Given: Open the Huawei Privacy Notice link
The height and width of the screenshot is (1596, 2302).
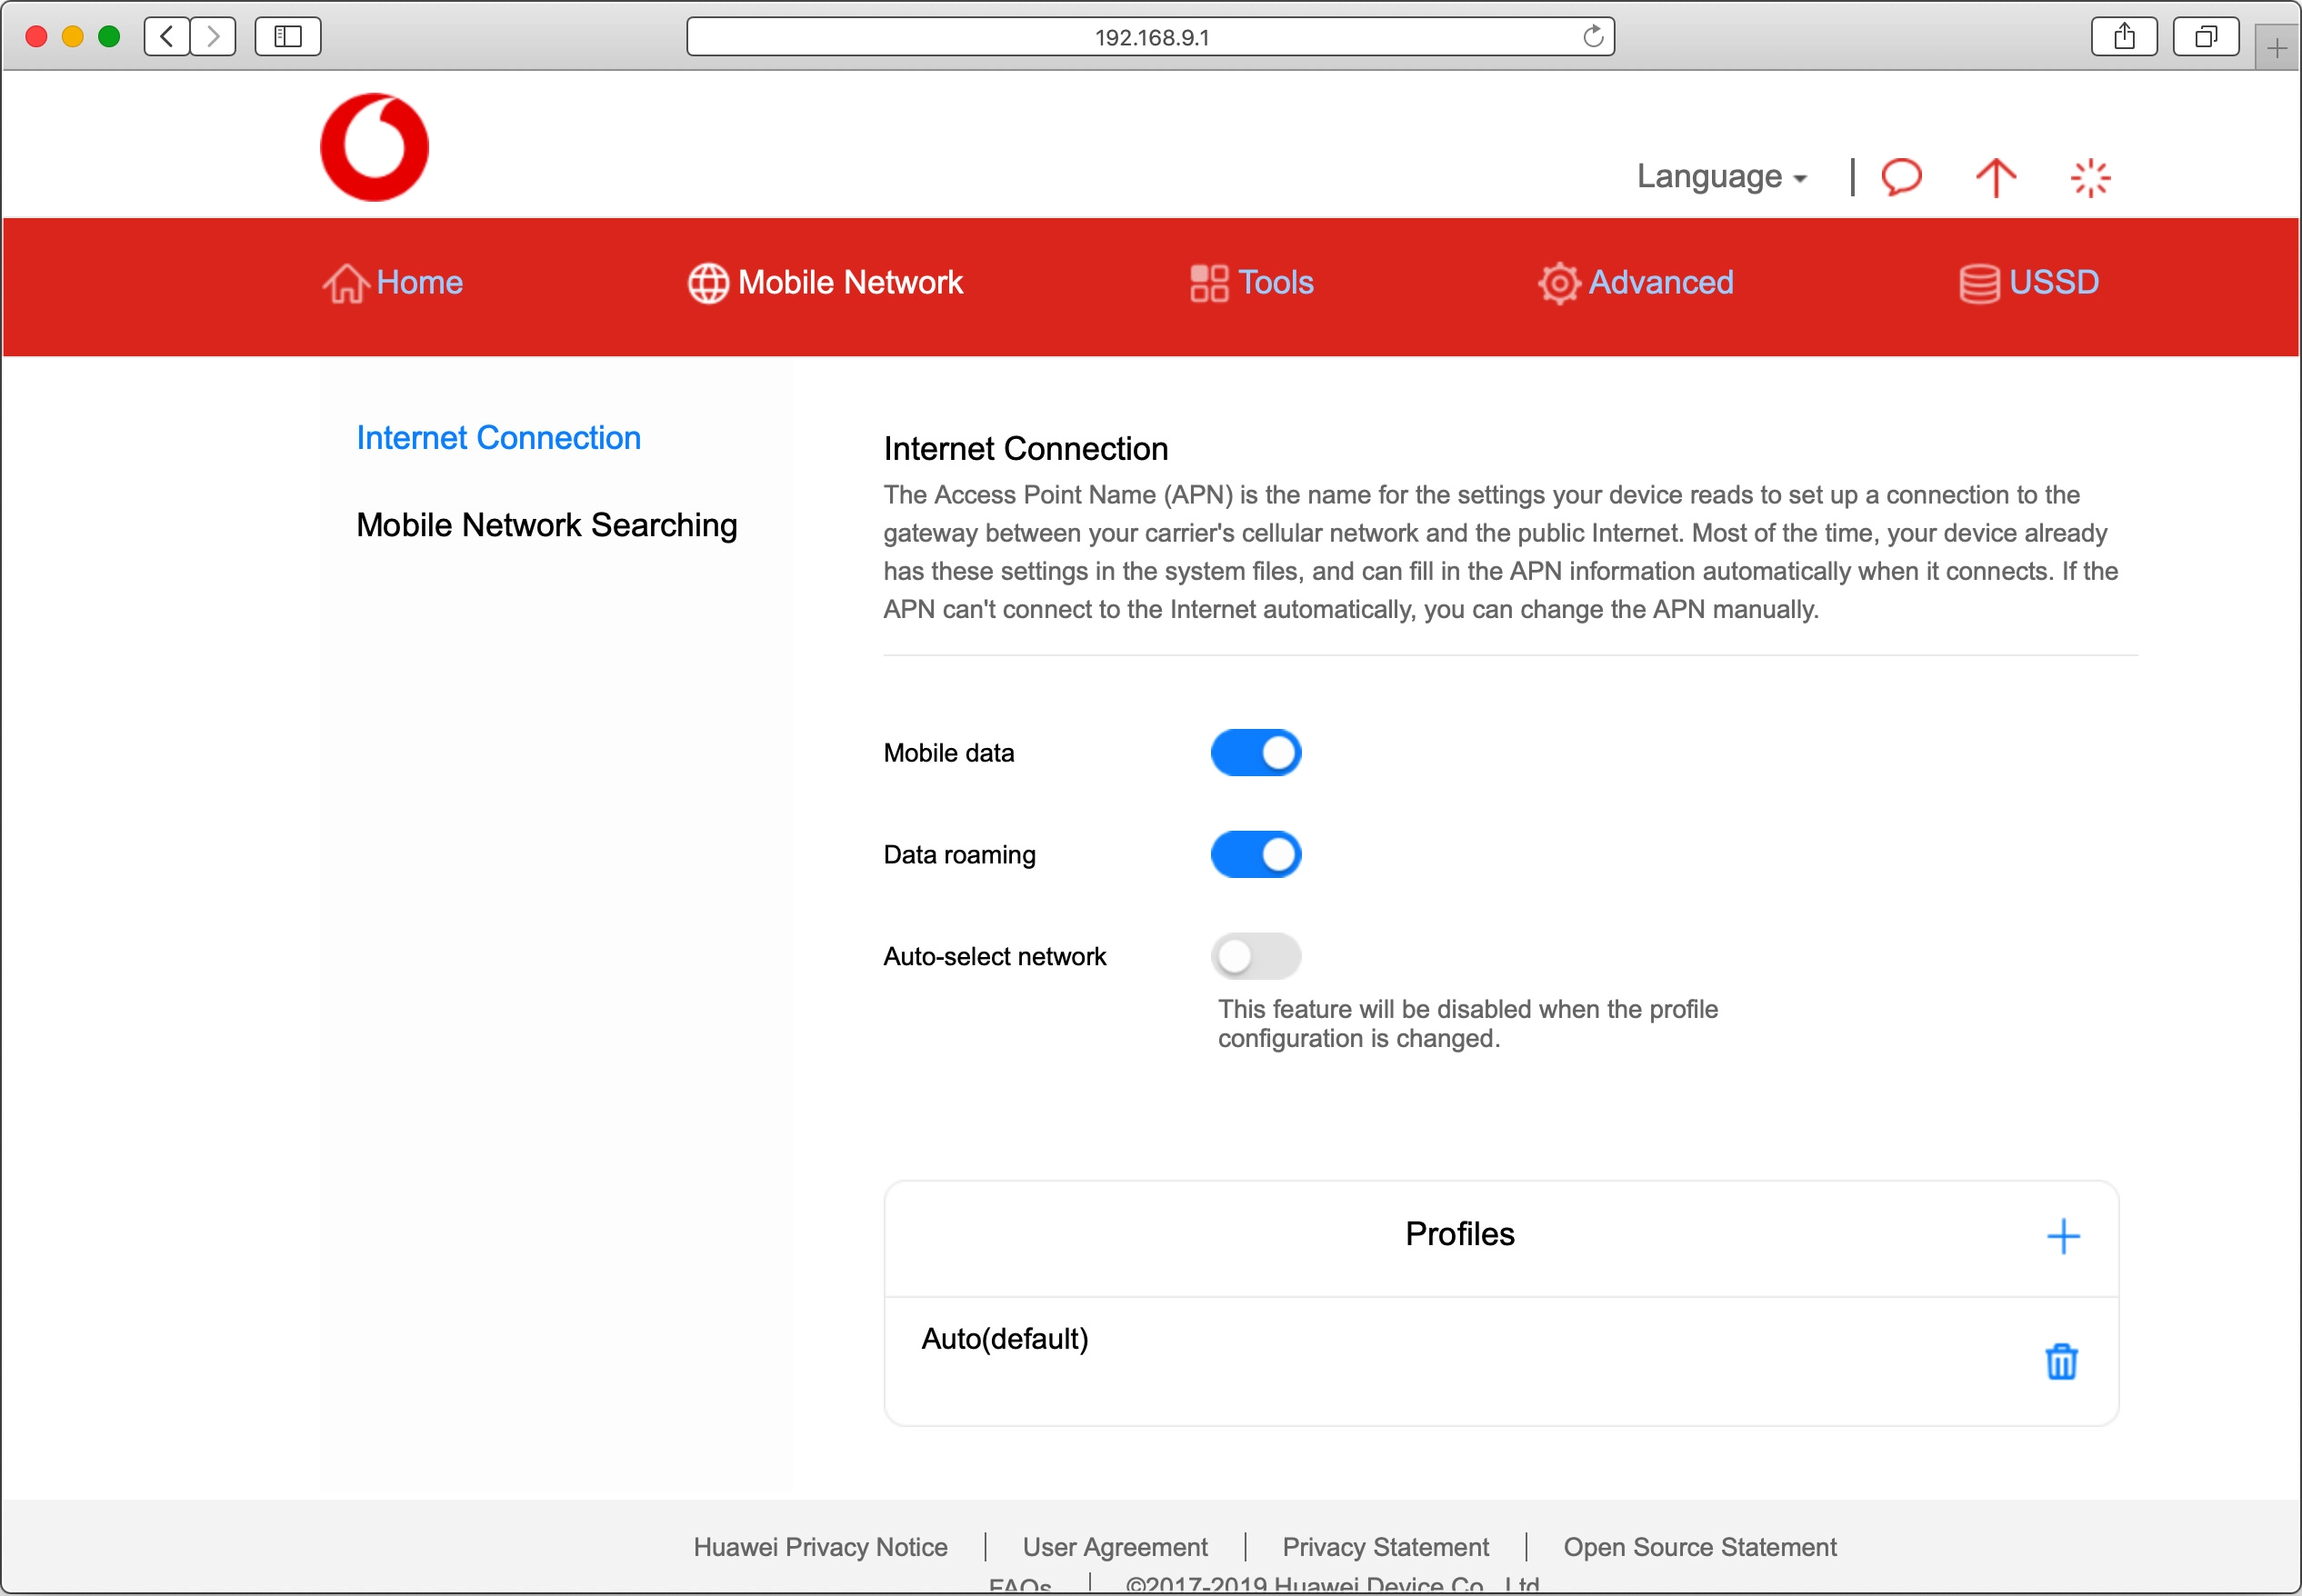Looking at the screenshot, I should [820, 1546].
